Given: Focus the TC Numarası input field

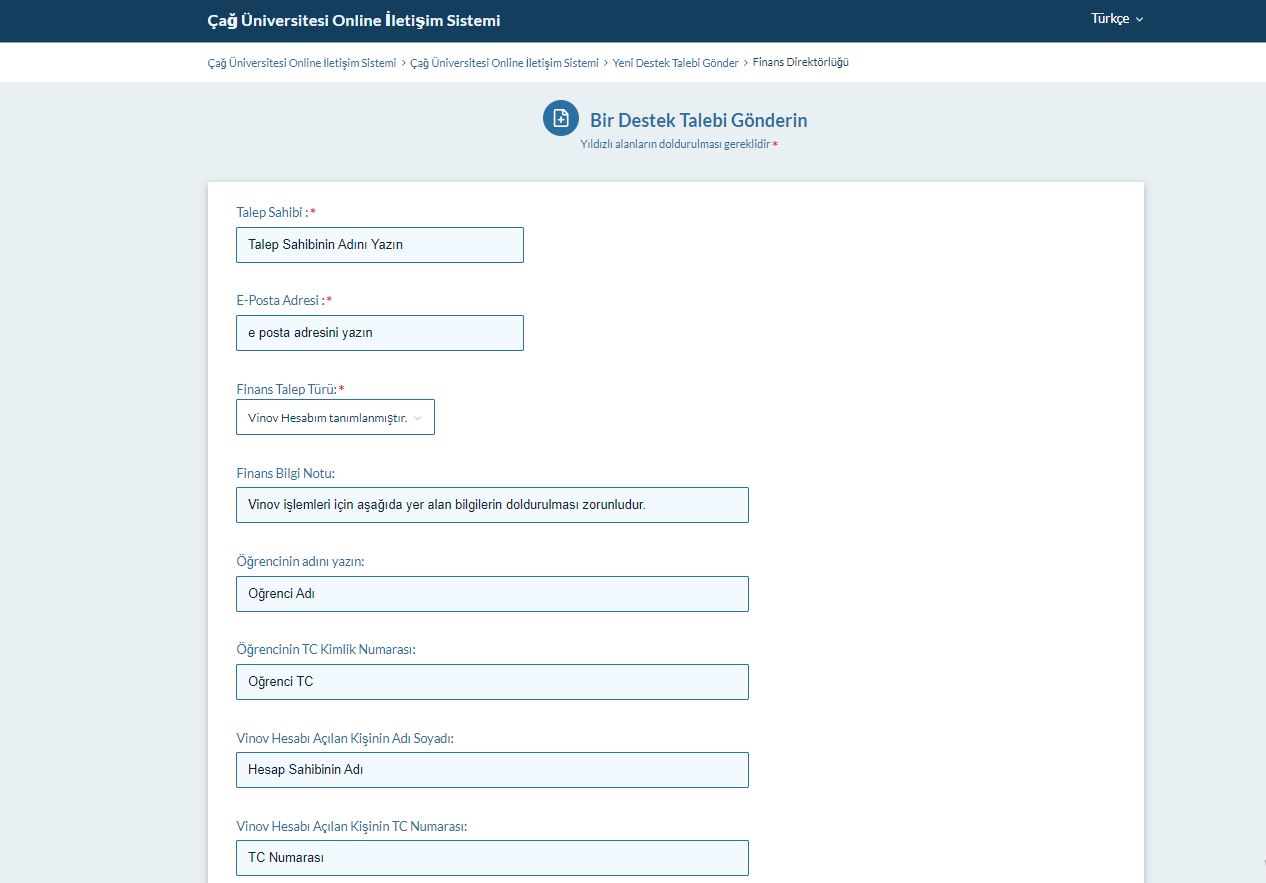Looking at the screenshot, I should click(x=492, y=858).
